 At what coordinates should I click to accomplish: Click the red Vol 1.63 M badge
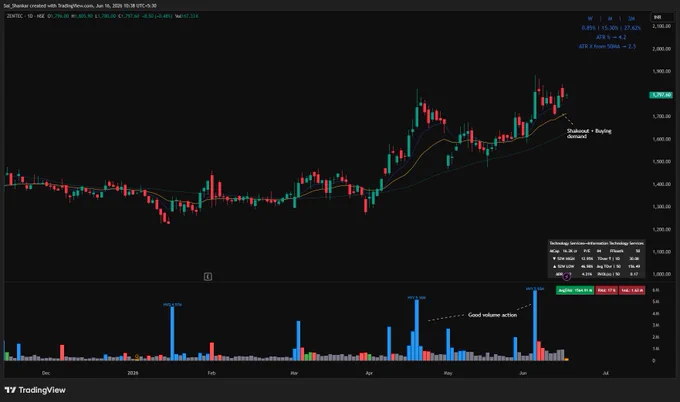pyautogui.click(x=632, y=290)
